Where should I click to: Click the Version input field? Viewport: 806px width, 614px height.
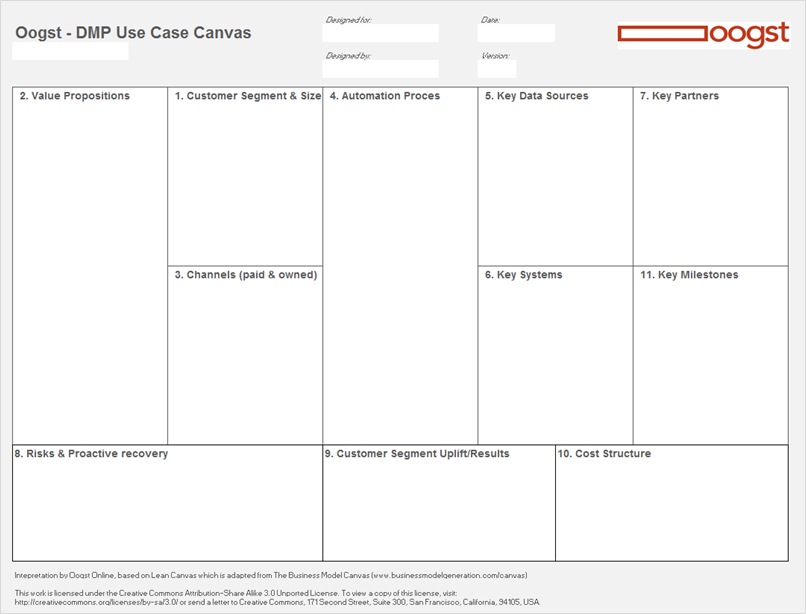pos(497,69)
